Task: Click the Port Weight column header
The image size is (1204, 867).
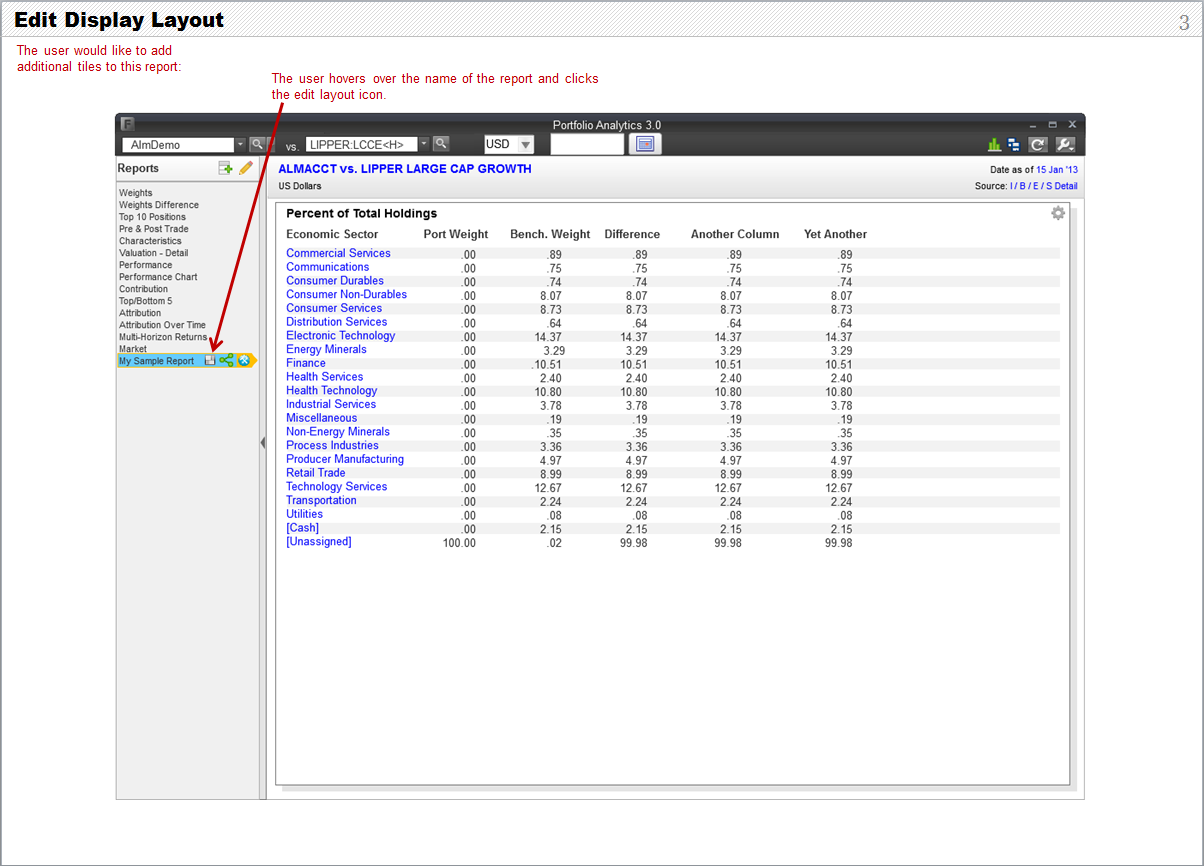Action: [x=456, y=234]
